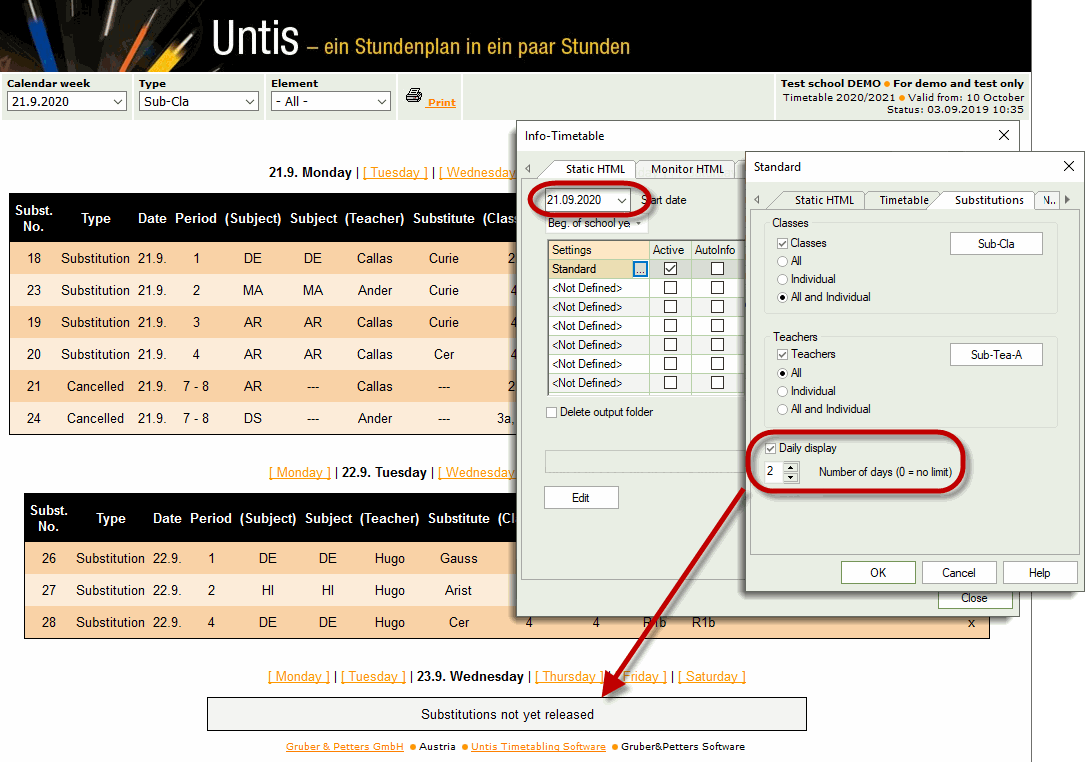Click the Sub-Tea-A button
Viewport: 1085px width, 762px height.
[x=995, y=354]
